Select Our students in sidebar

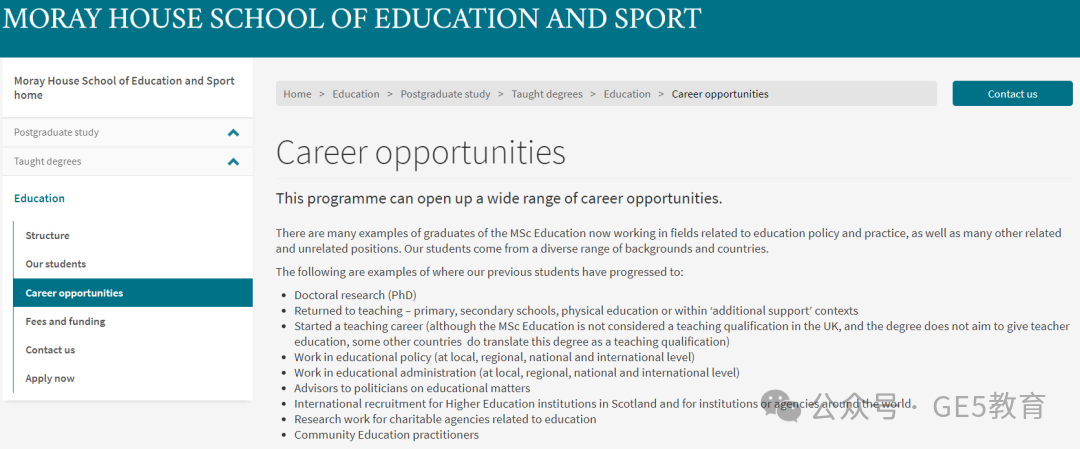click(x=56, y=264)
